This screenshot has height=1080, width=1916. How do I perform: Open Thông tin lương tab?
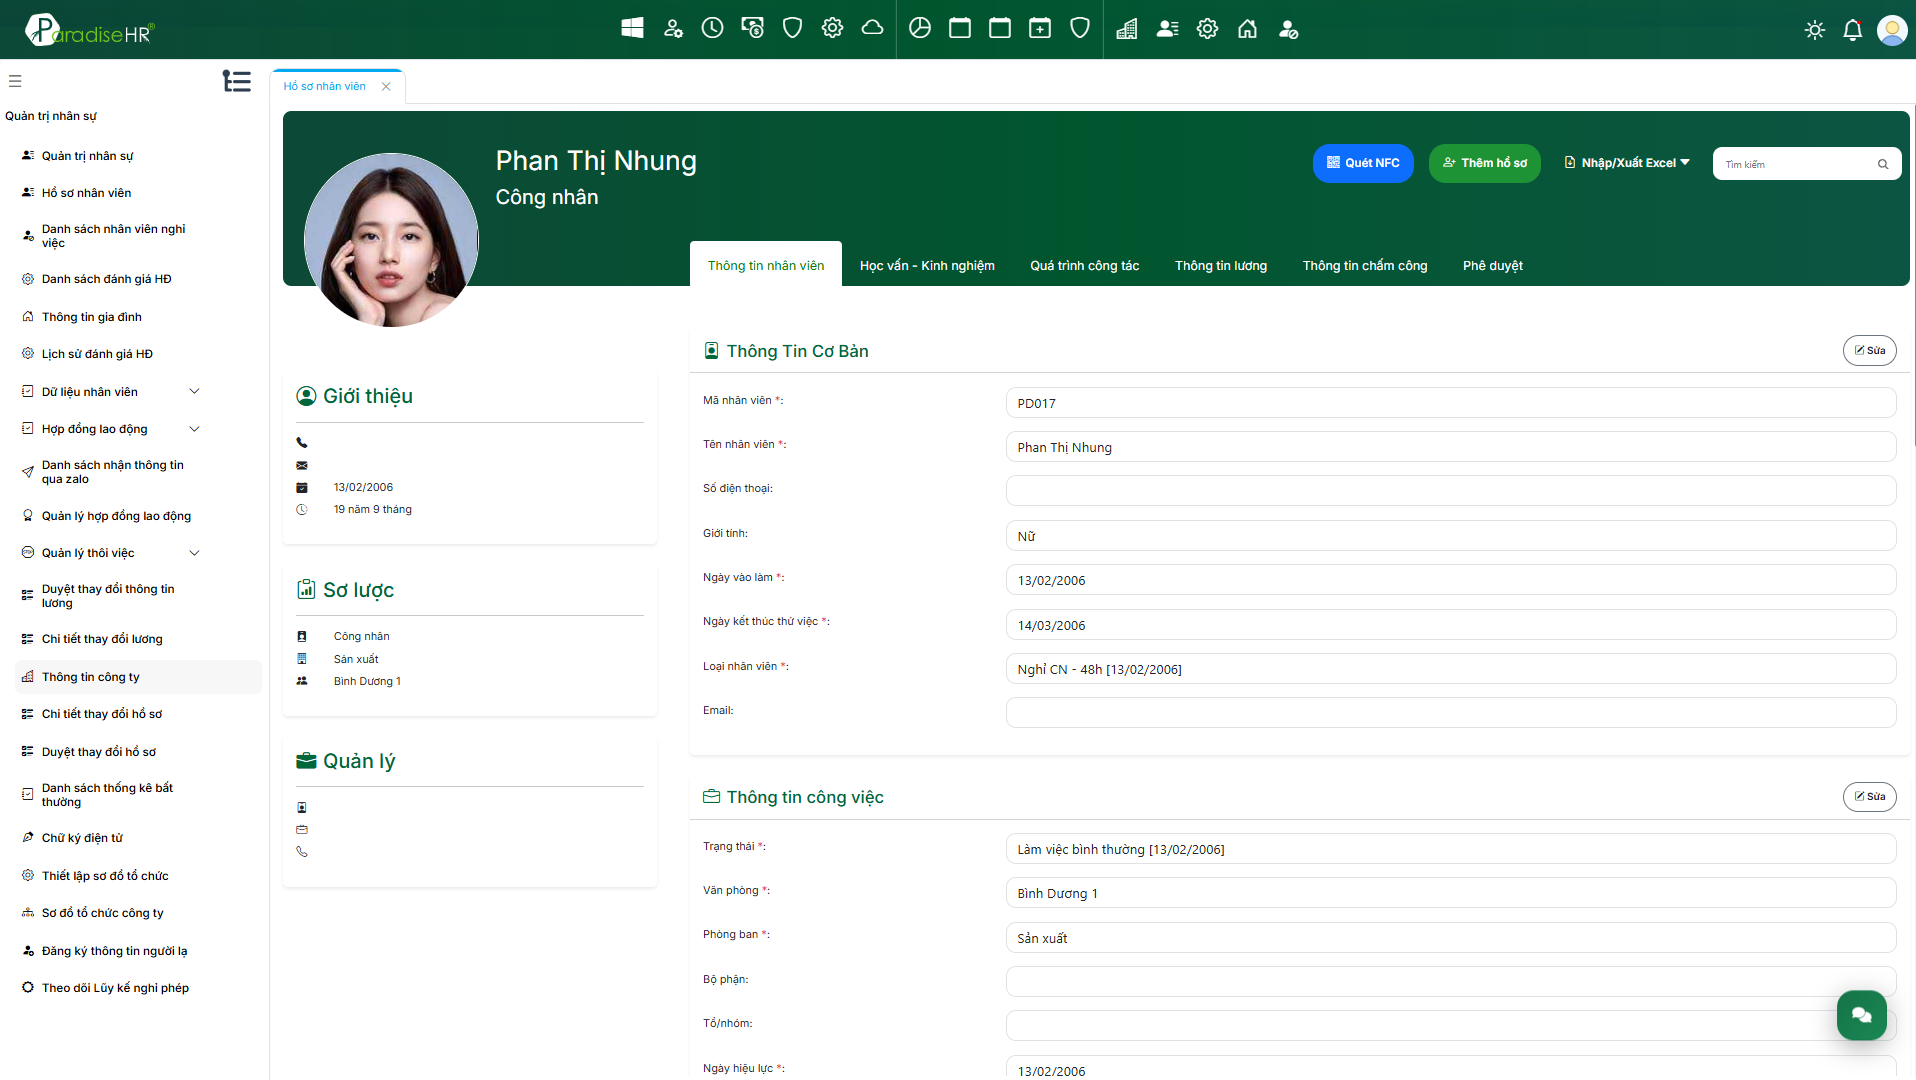(x=1221, y=266)
